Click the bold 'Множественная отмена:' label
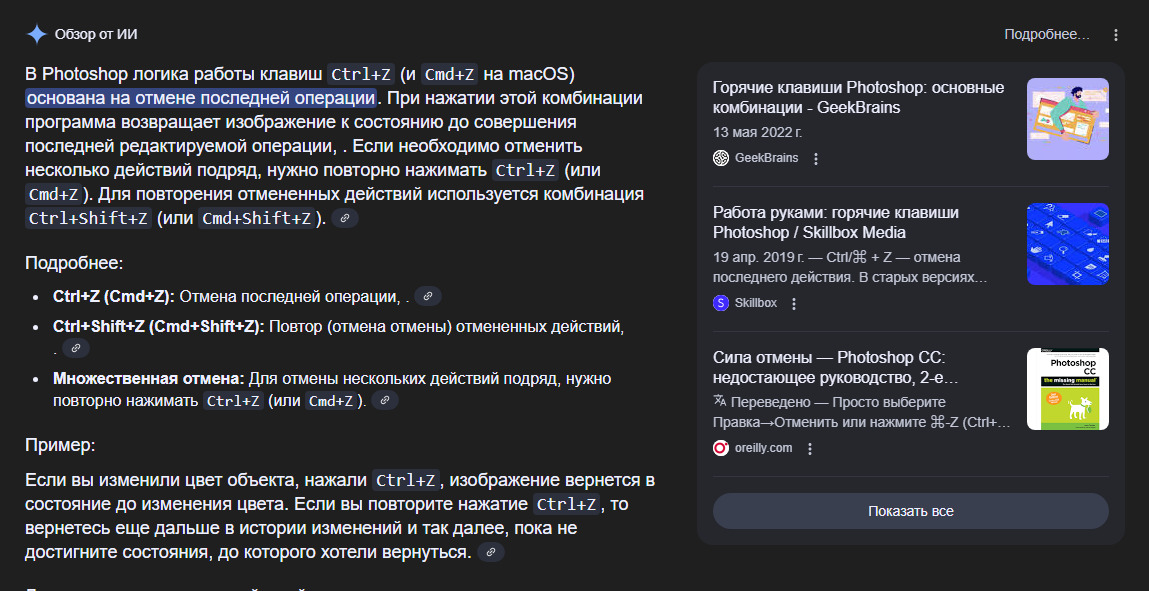The width and height of the screenshot is (1149, 591). (x=149, y=379)
